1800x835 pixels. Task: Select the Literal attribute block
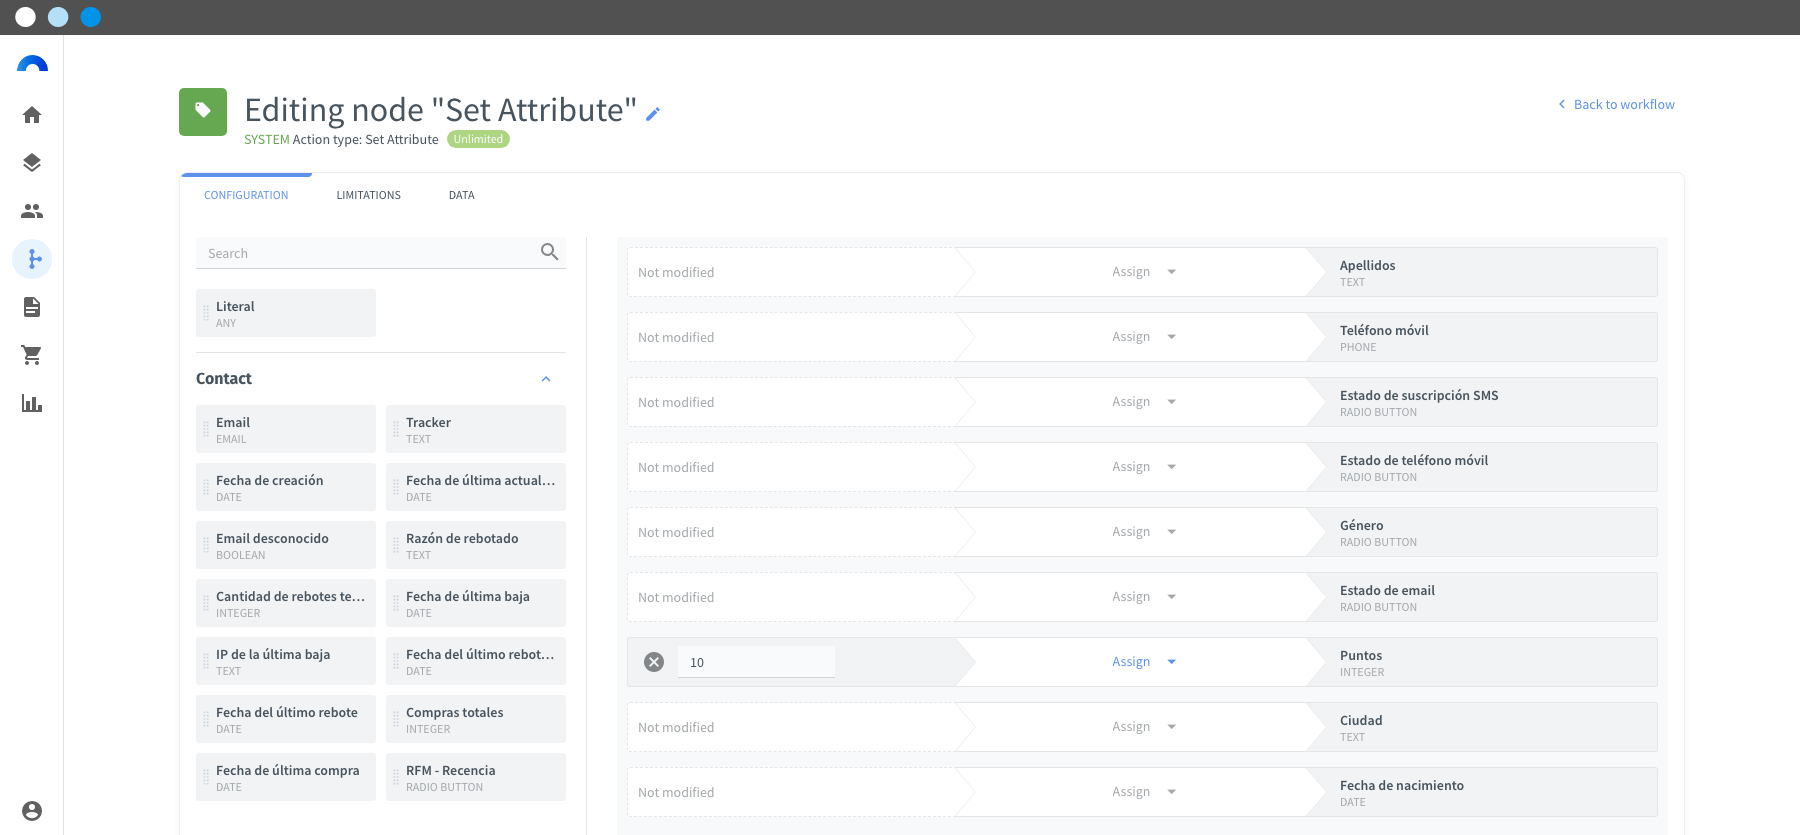pyautogui.click(x=286, y=313)
